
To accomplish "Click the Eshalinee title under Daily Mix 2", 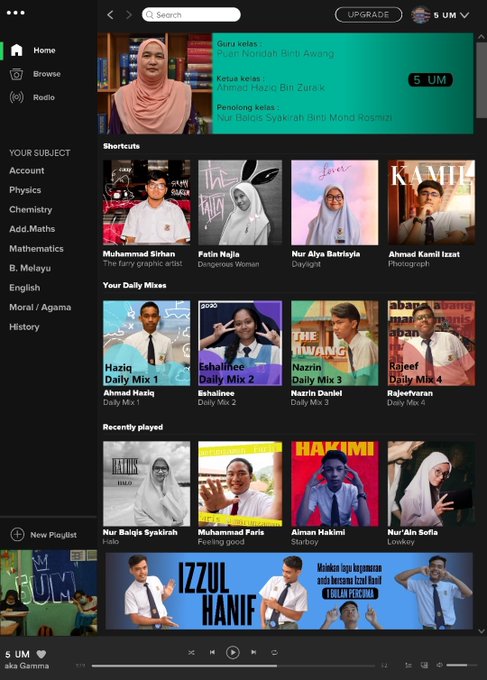I will tap(216, 393).
